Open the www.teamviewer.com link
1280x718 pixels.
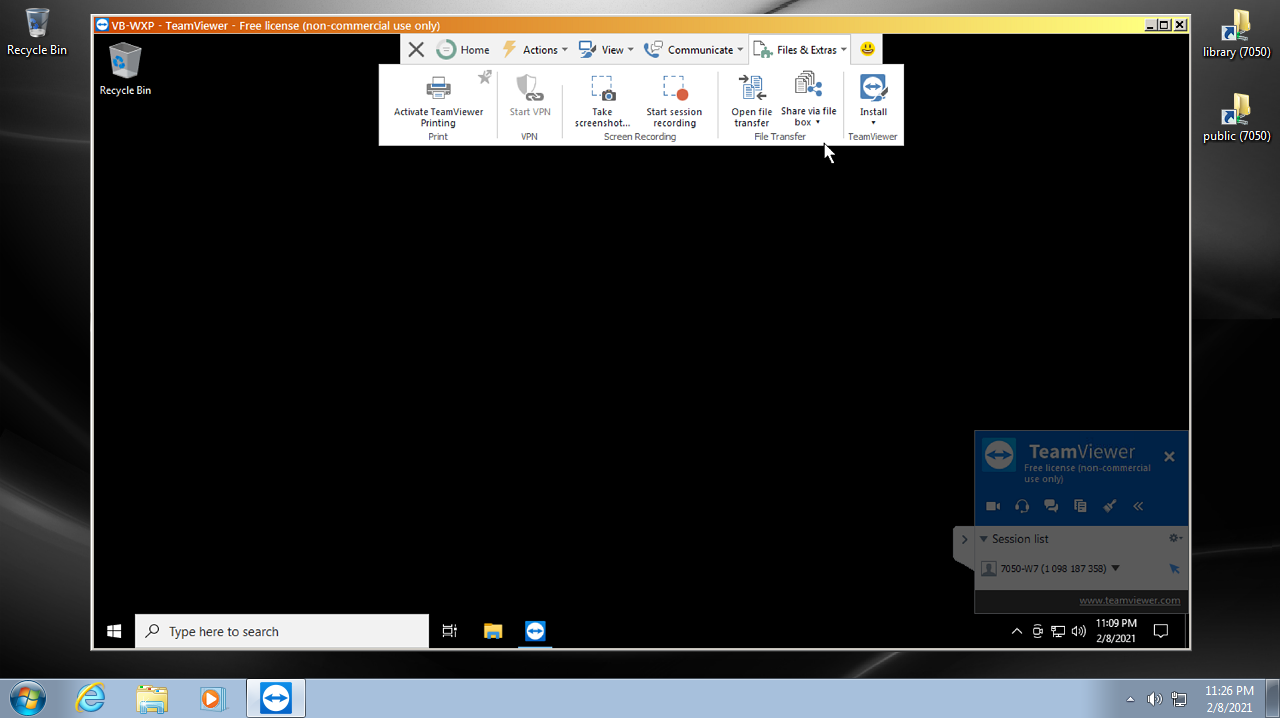[1129, 601]
